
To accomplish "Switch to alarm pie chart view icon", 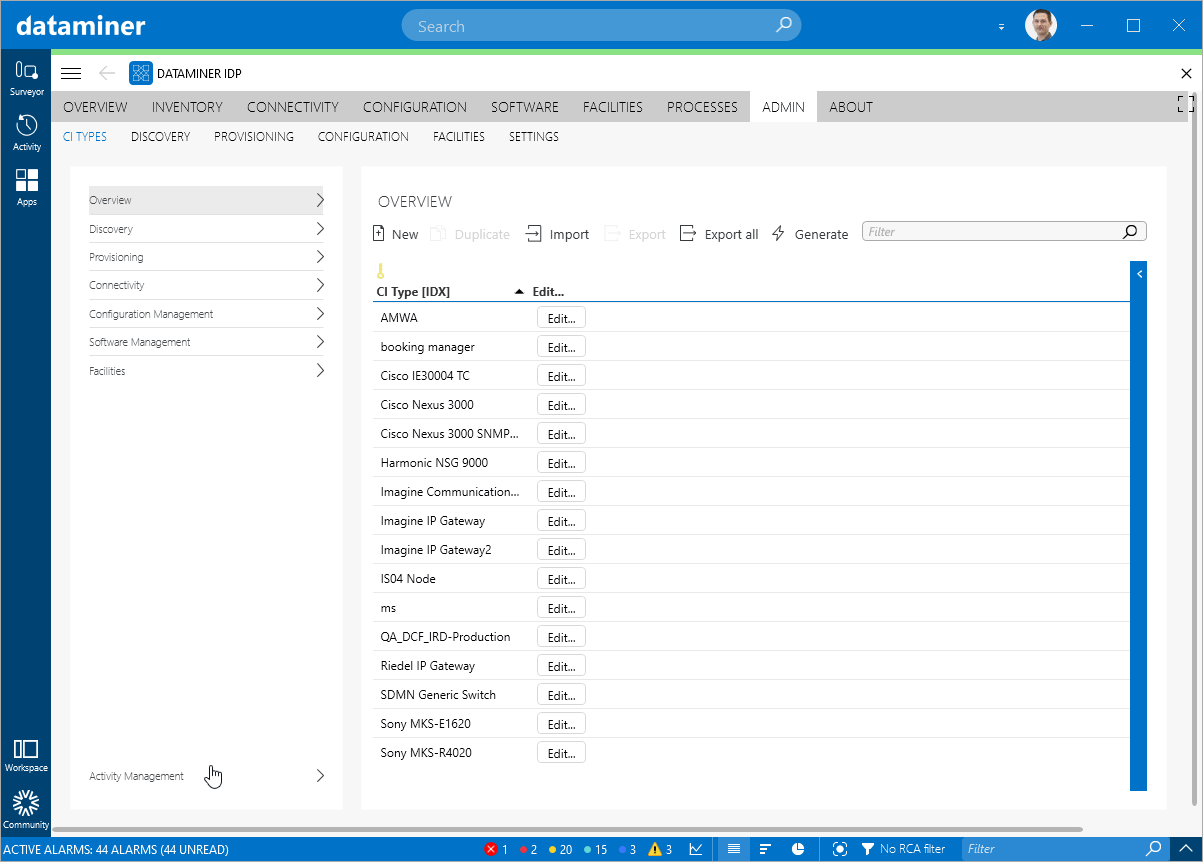I will (x=798, y=849).
